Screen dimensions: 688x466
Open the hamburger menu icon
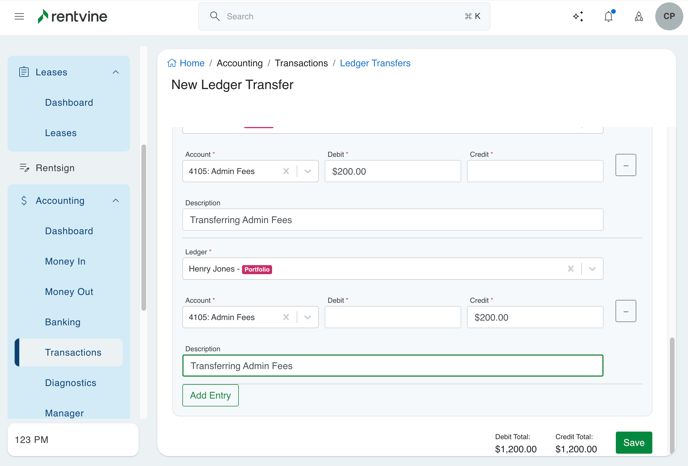click(x=19, y=16)
